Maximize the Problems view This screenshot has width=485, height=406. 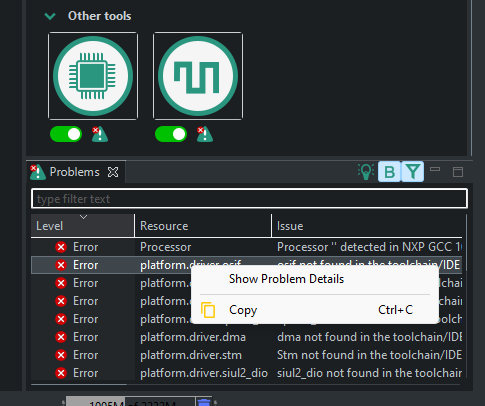(458, 172)
